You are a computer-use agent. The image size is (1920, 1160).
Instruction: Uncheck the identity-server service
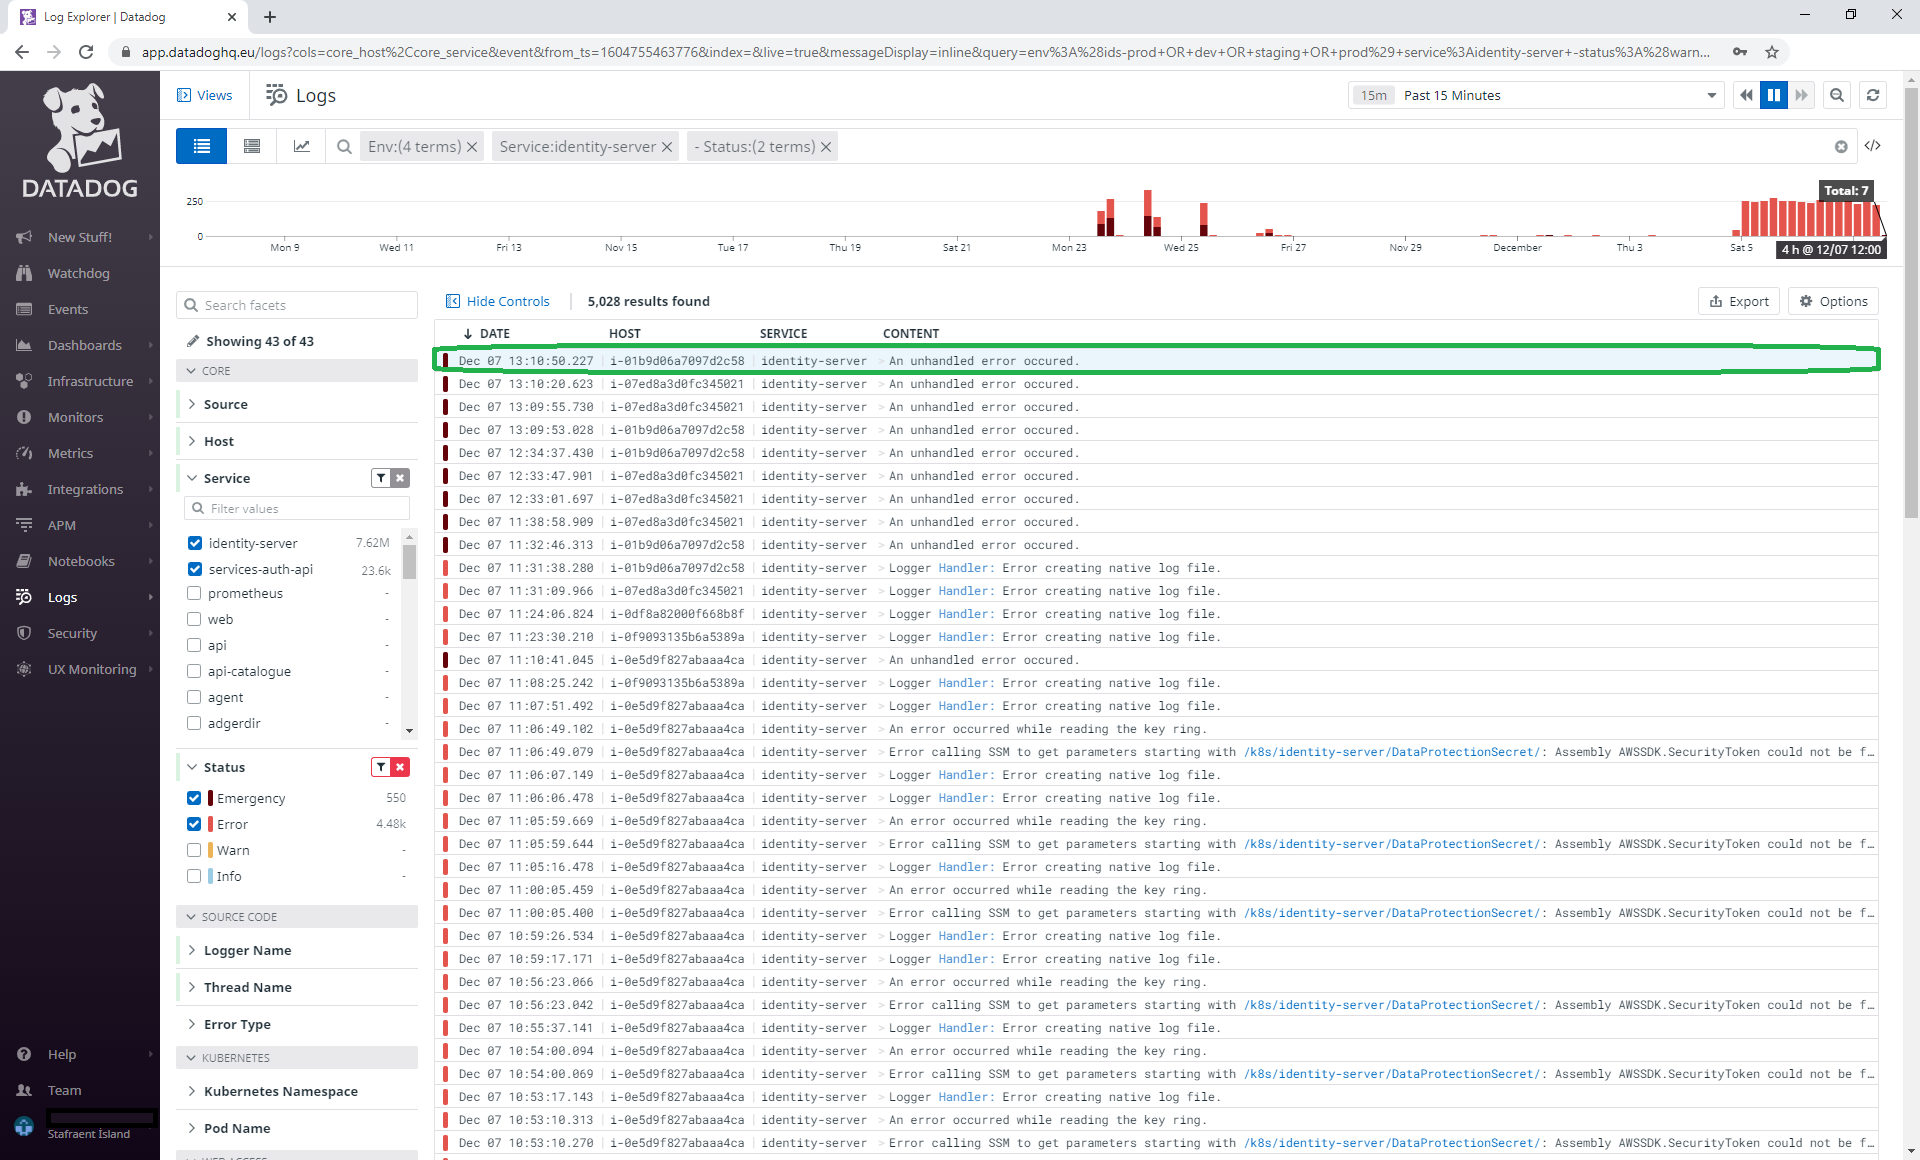(x=195, y=543)
